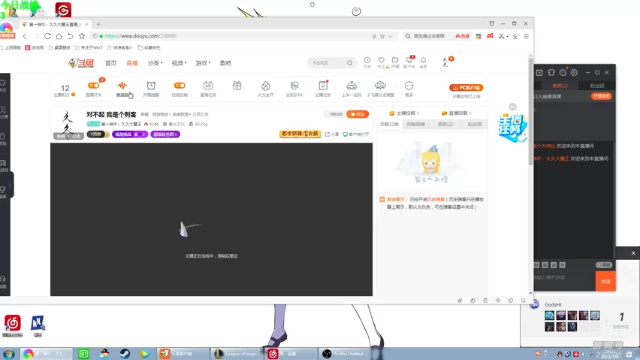The image size is (640, 360).
Task: Open the gift box tool icon
Action: click(x=237, y=86)
